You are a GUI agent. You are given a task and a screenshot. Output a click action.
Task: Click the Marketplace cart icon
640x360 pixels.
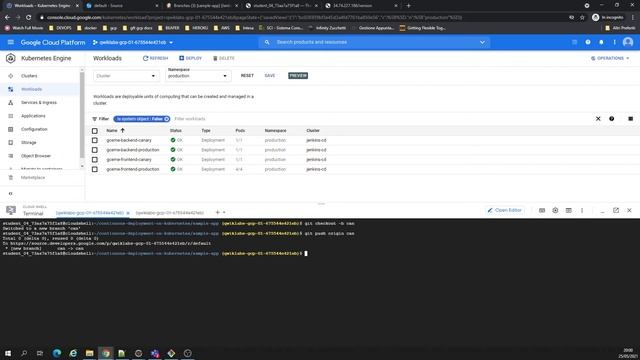tap(11, 178)
